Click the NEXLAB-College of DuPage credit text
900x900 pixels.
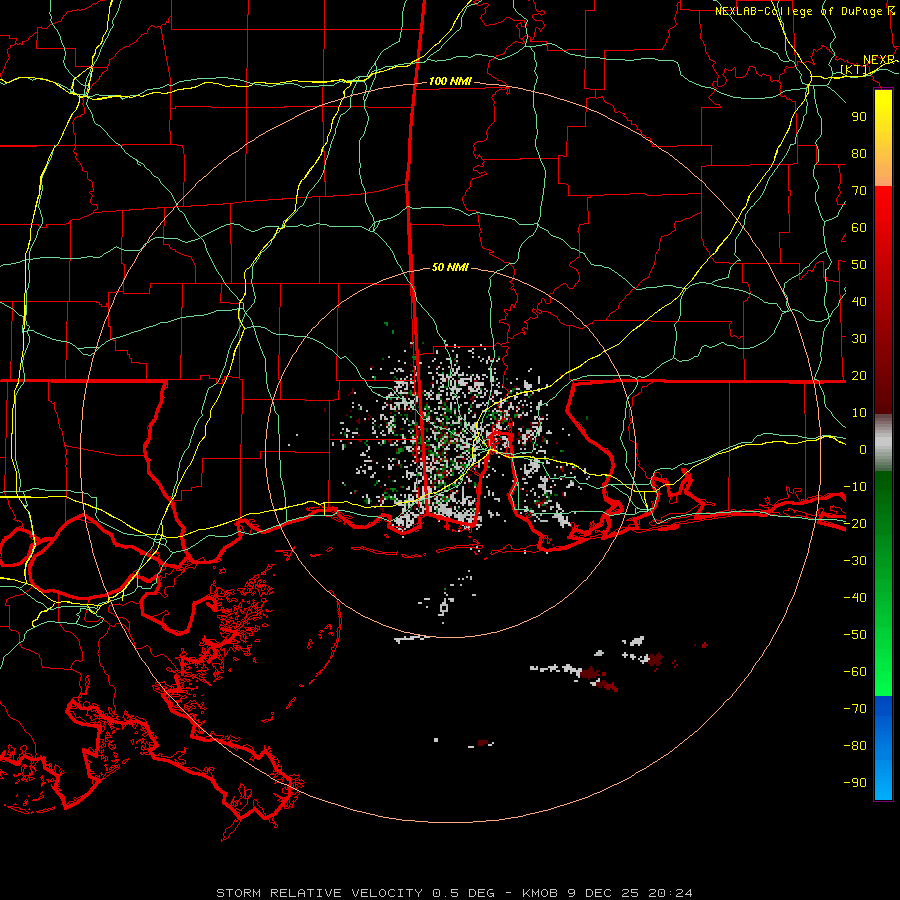[x=805, y=11]
